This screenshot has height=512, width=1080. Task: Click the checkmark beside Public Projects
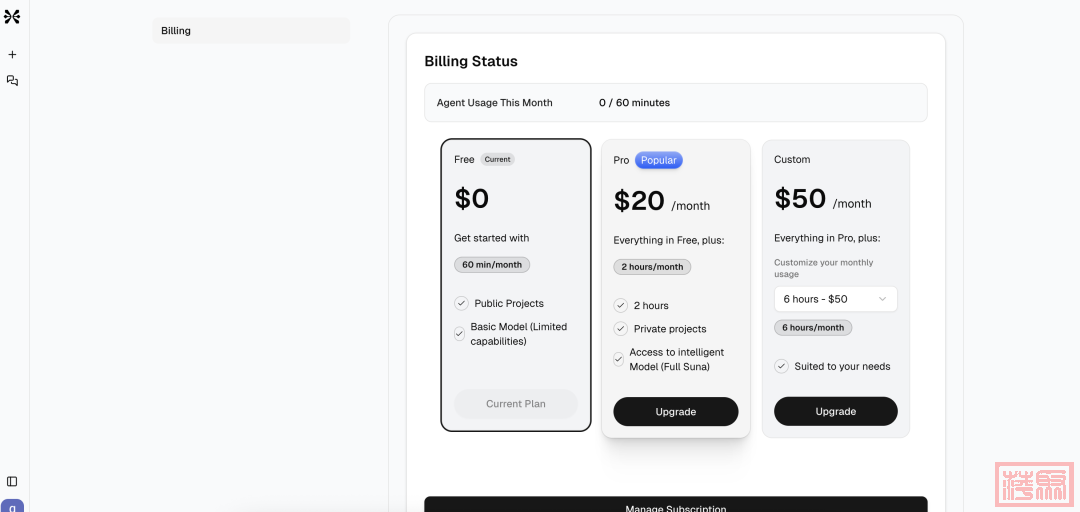click(461, 303)
